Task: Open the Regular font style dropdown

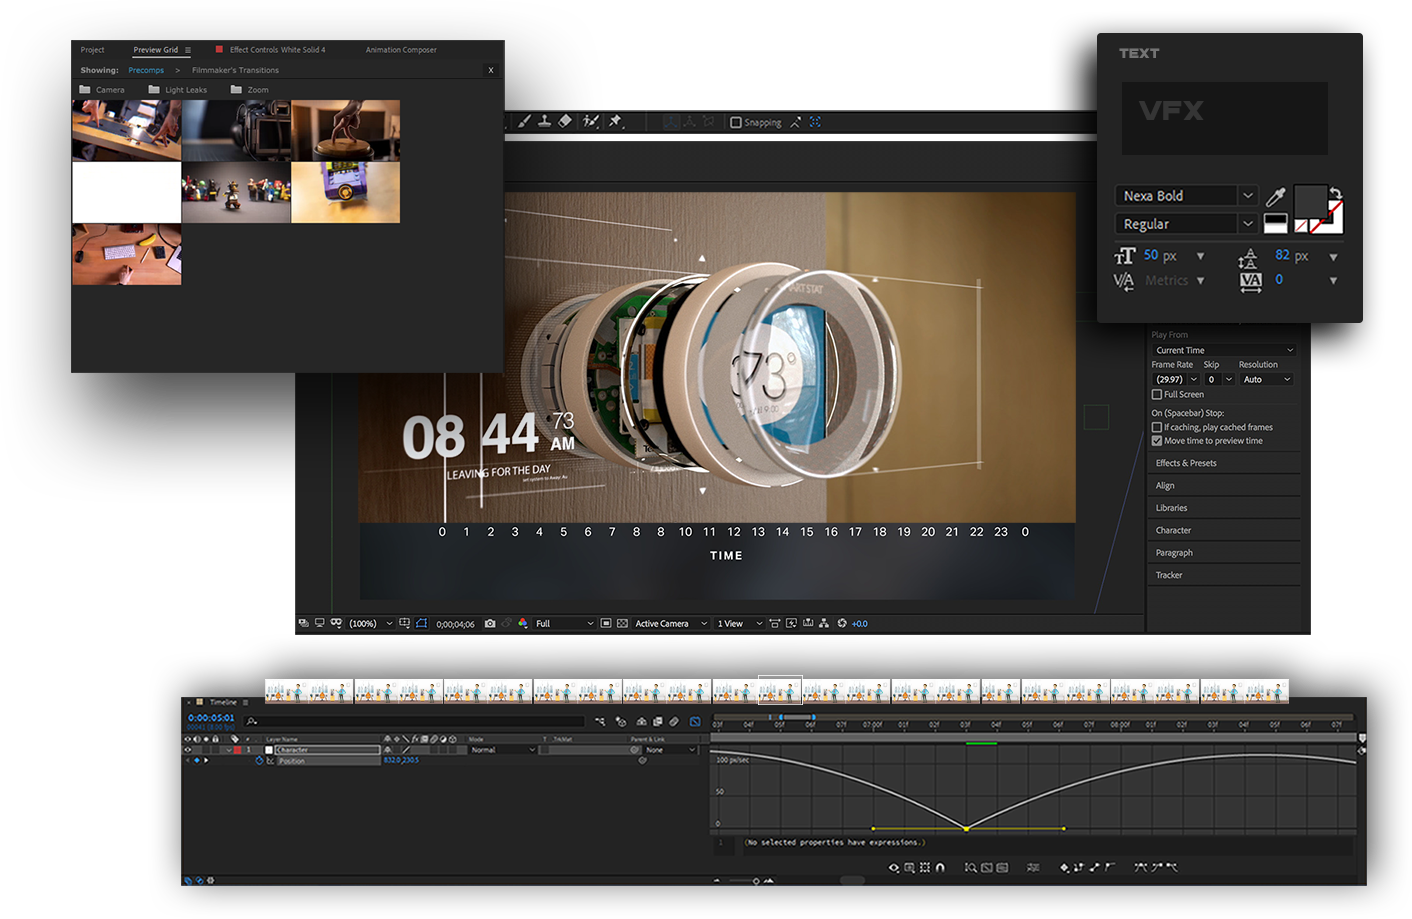Action: (1186, 224)
